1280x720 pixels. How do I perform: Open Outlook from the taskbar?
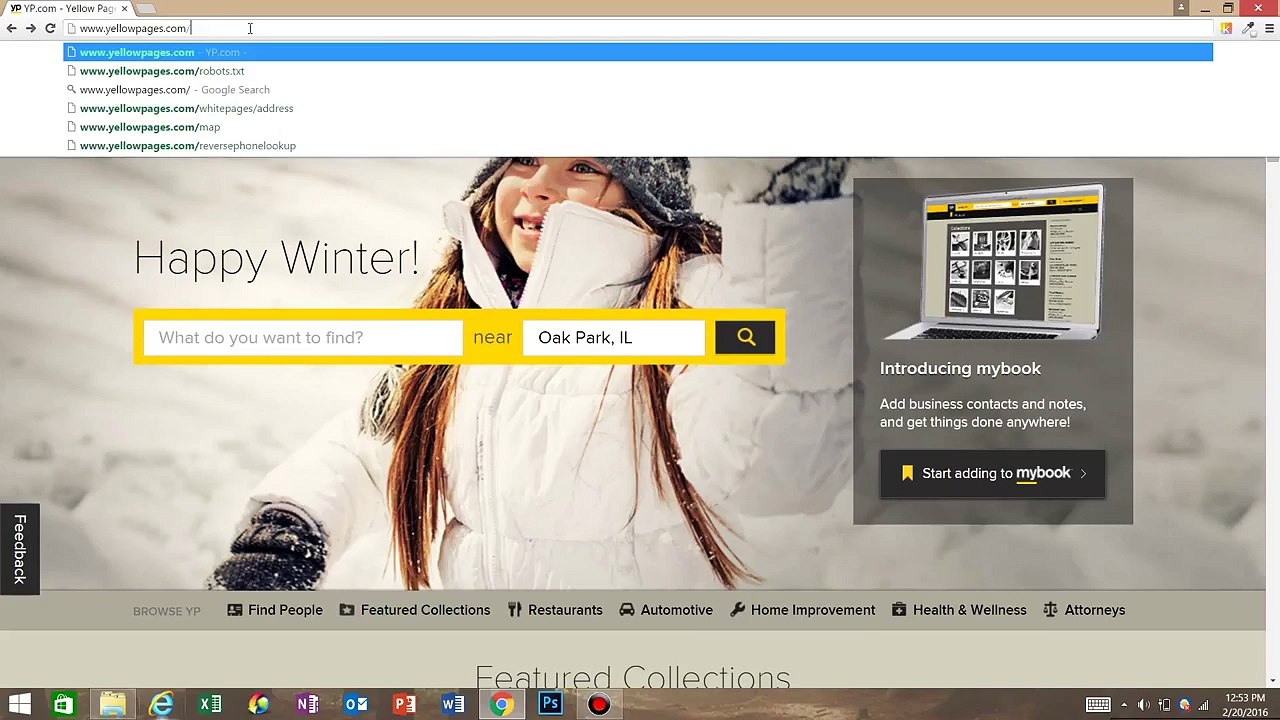coord(356,705)
